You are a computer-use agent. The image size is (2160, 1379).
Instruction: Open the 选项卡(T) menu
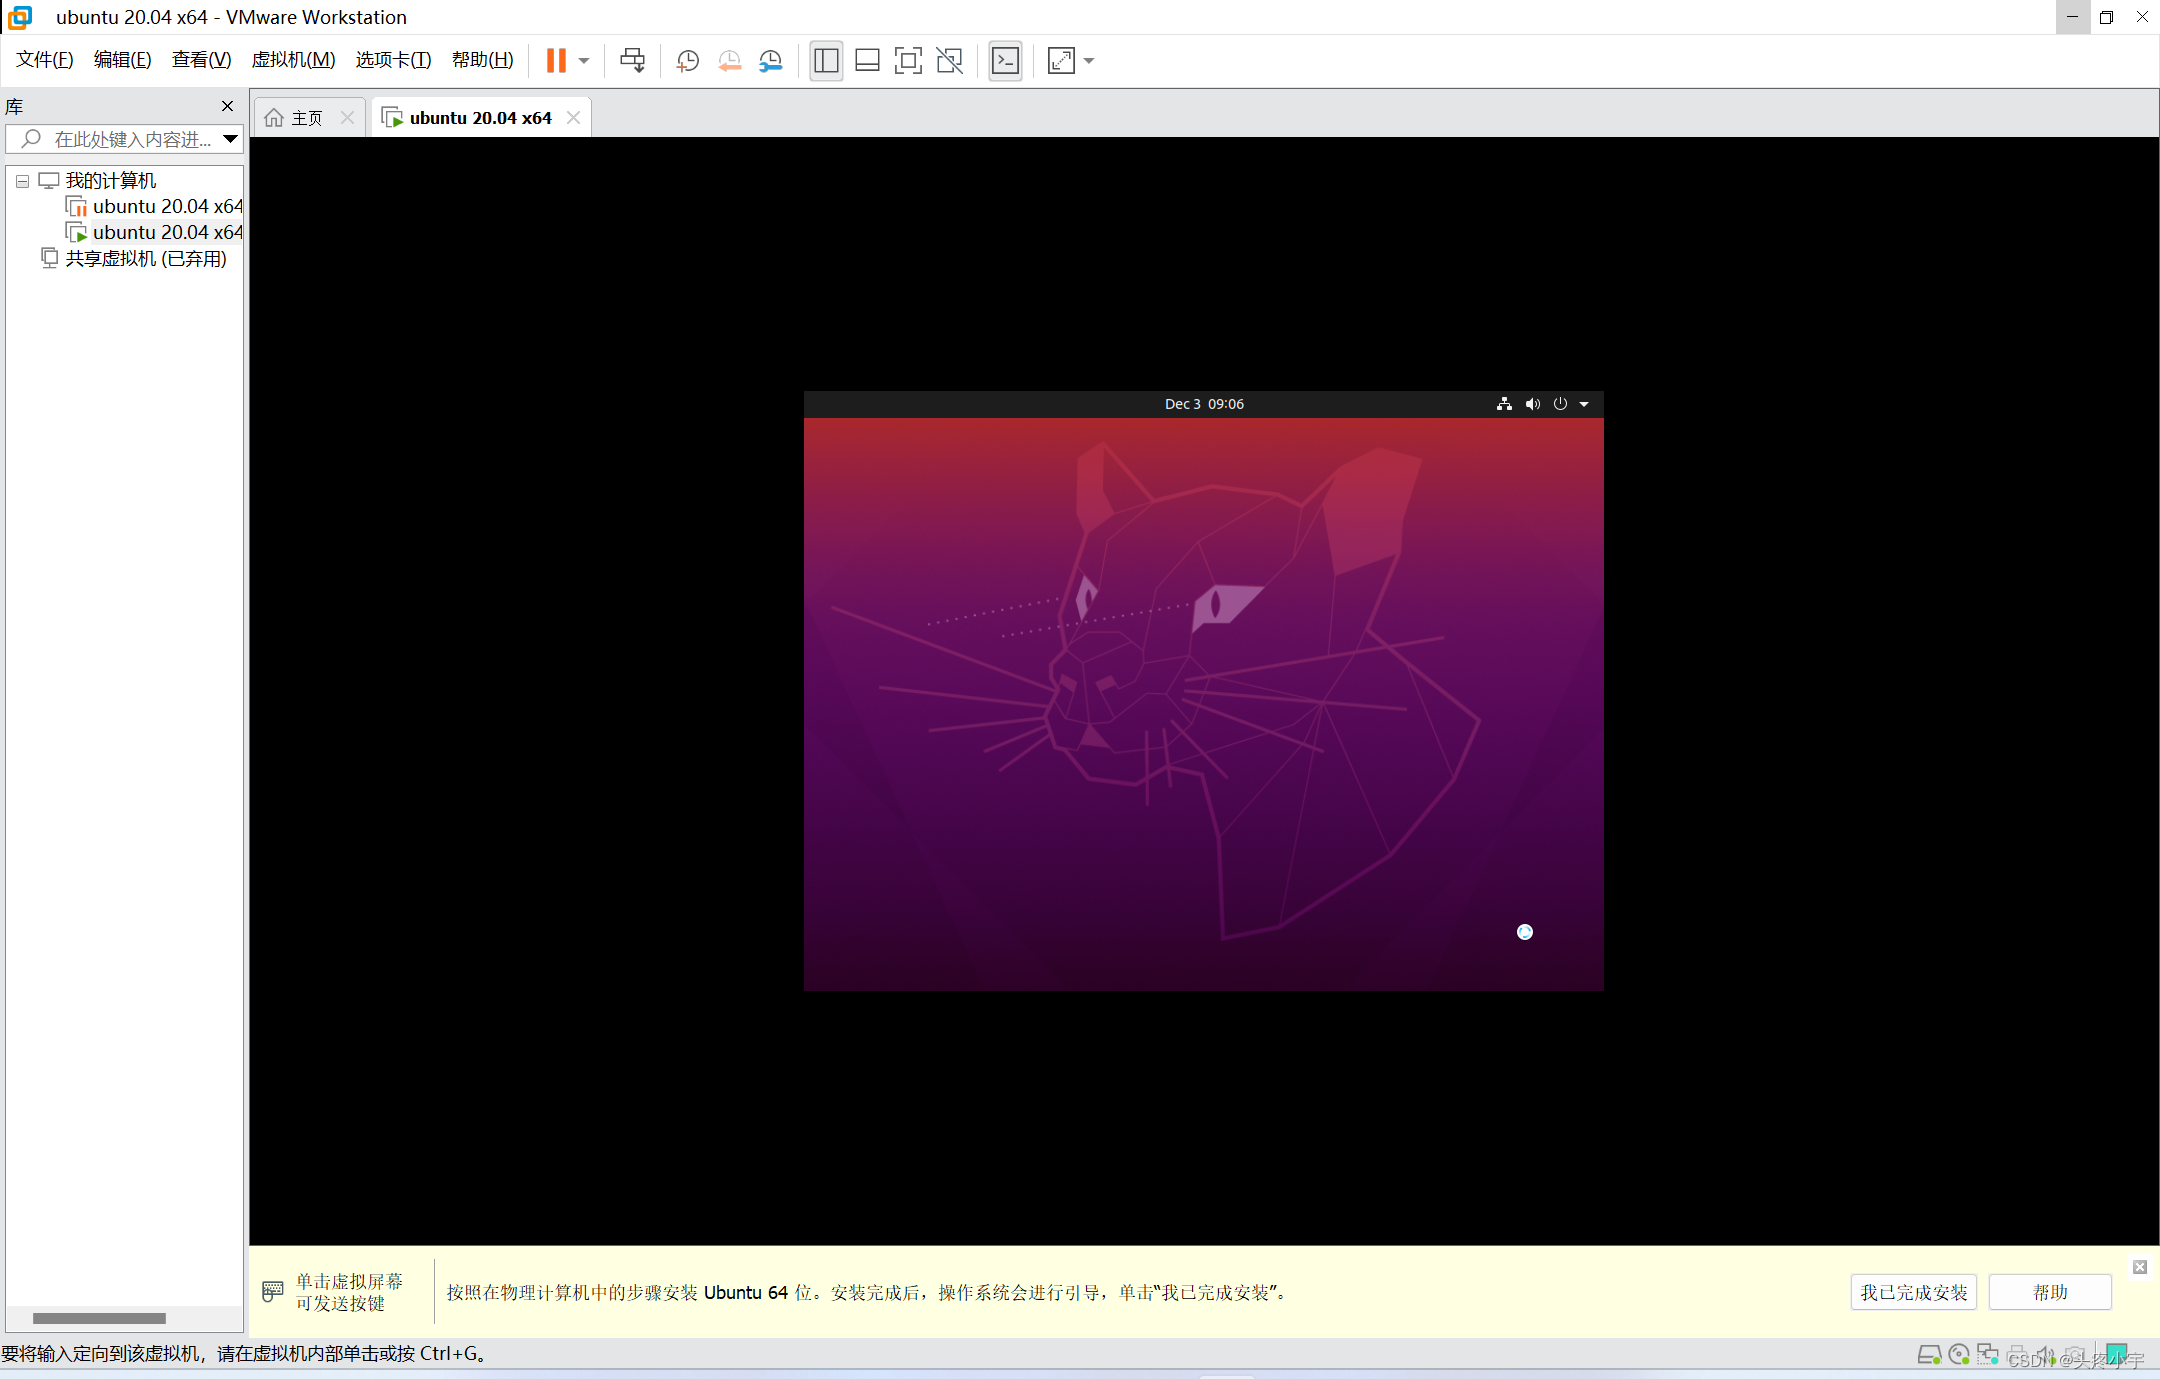pyautogui.click(x=394, y=60)
